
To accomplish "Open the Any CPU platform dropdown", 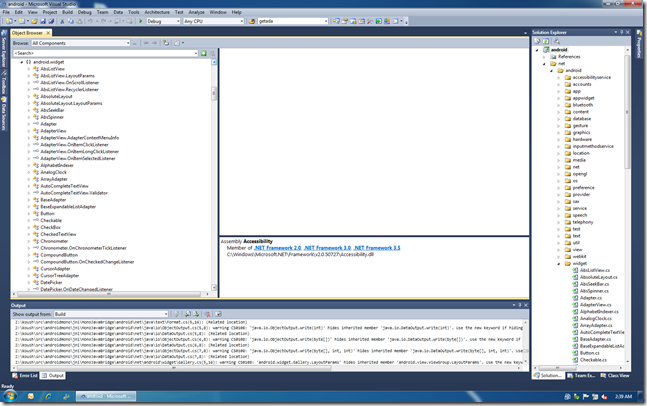I will [213, 21].
